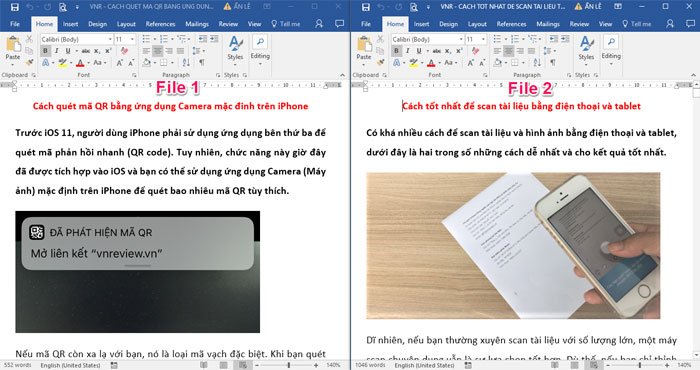The image size is (700, 370).
Task: Grow font size in left window
Action: coord(120,63)
